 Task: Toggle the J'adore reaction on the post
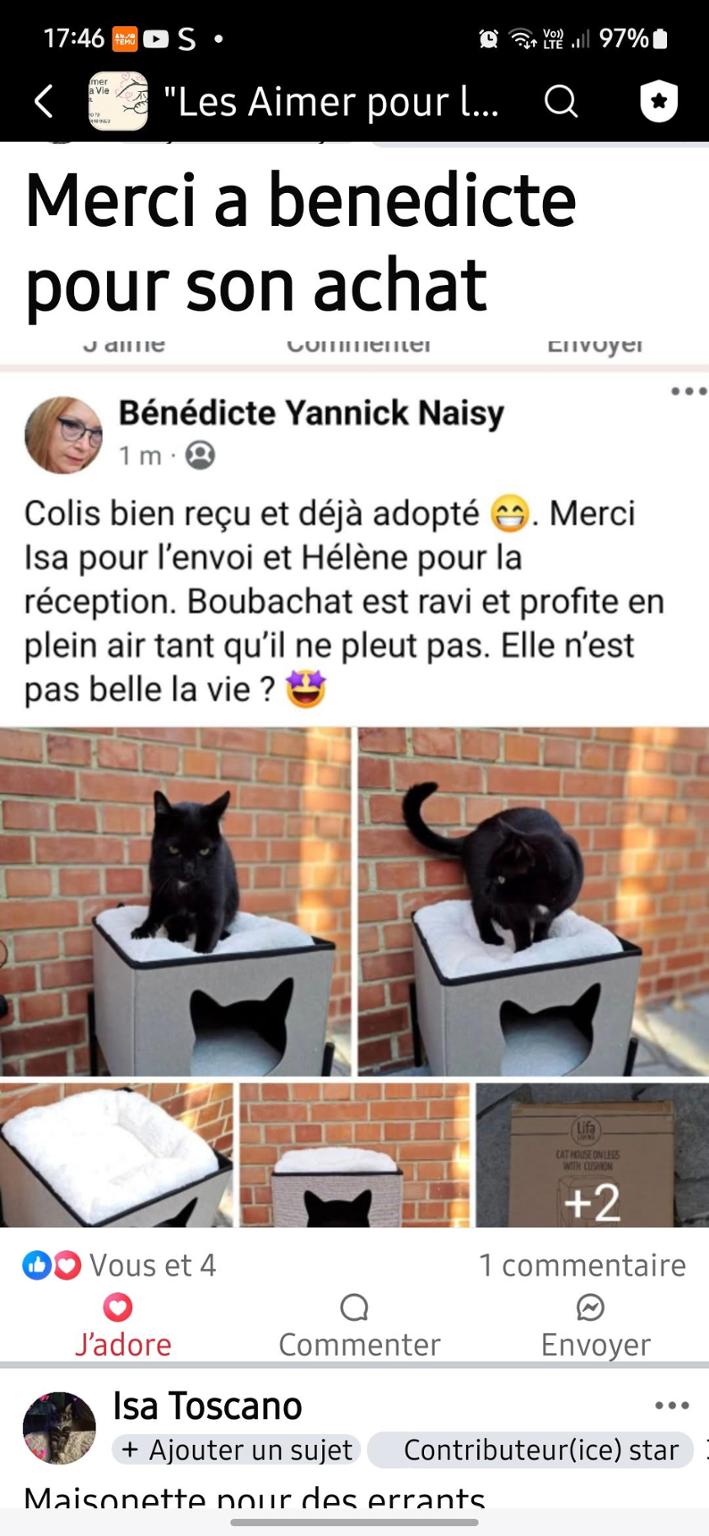(122, 1326)
